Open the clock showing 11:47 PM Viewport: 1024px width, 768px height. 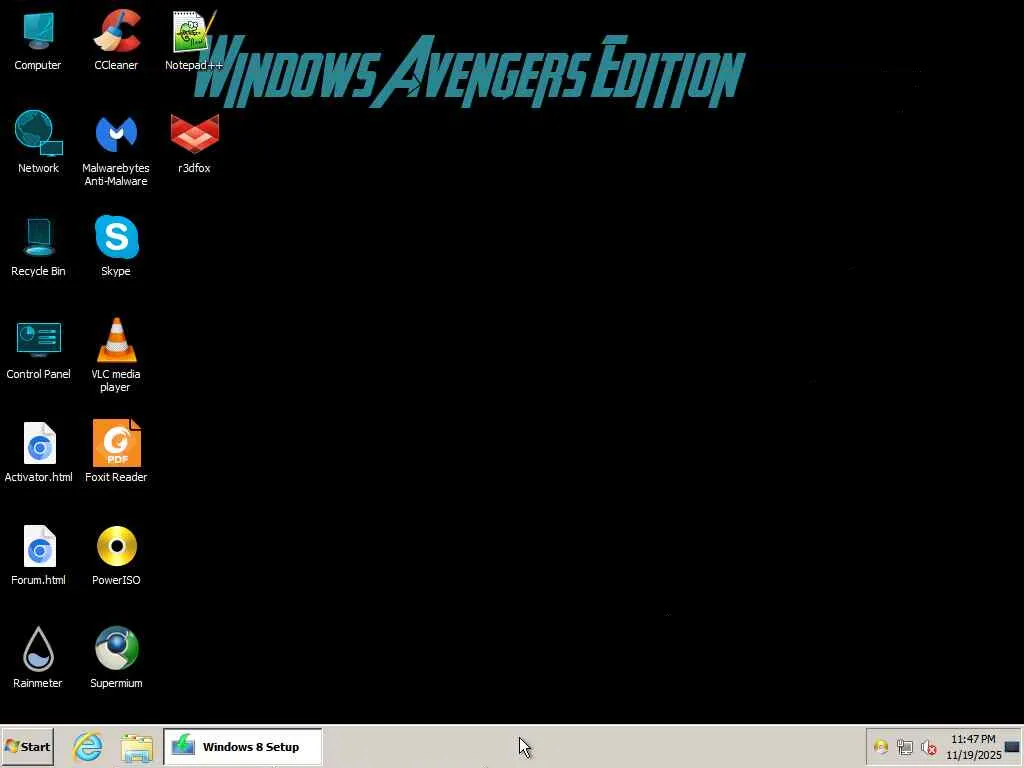click(973, 747)
